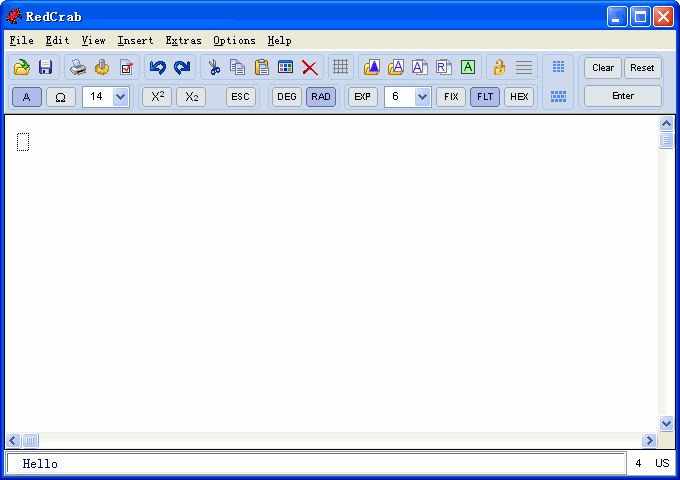Click the open file folder icon
The height and width of the screenshot is (480, 680).
point(21,67)
